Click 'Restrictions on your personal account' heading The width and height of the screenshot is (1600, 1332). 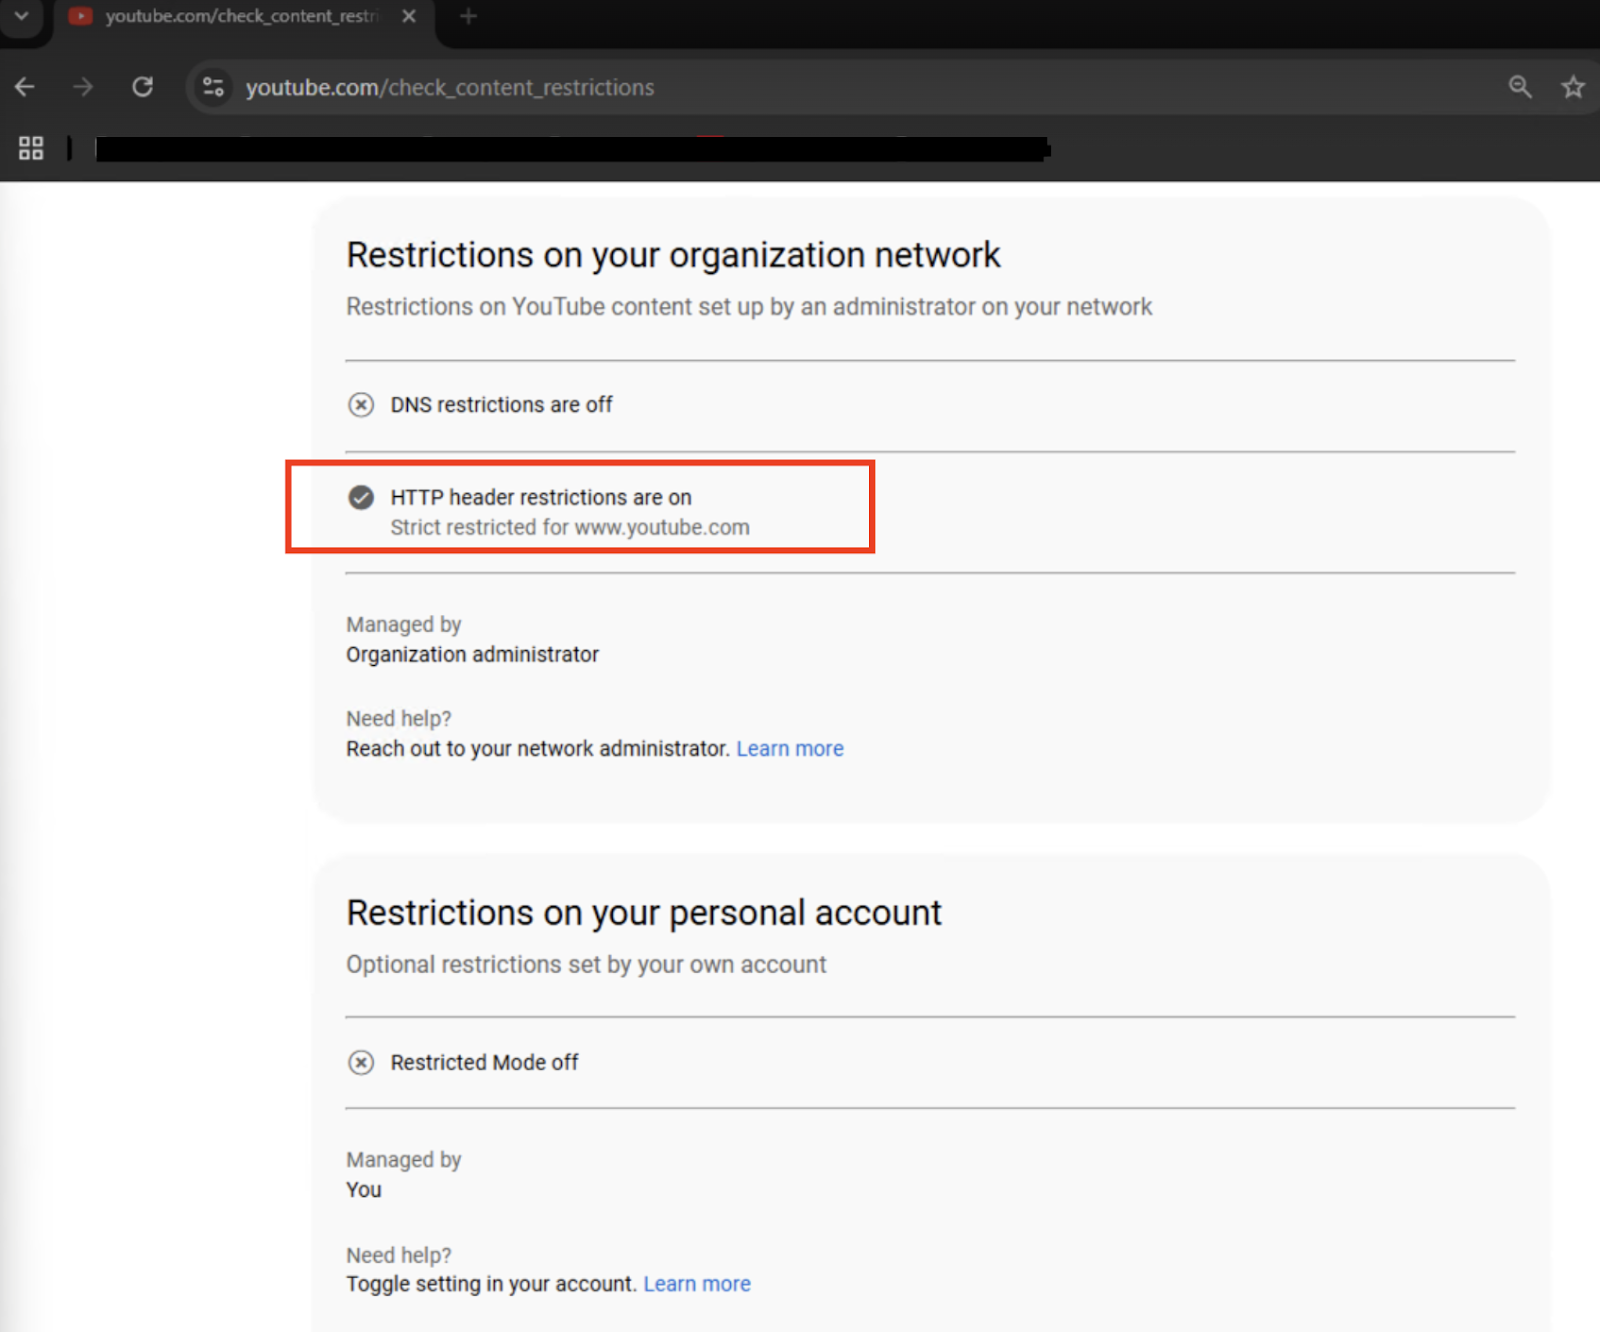[x=644, y=913]
